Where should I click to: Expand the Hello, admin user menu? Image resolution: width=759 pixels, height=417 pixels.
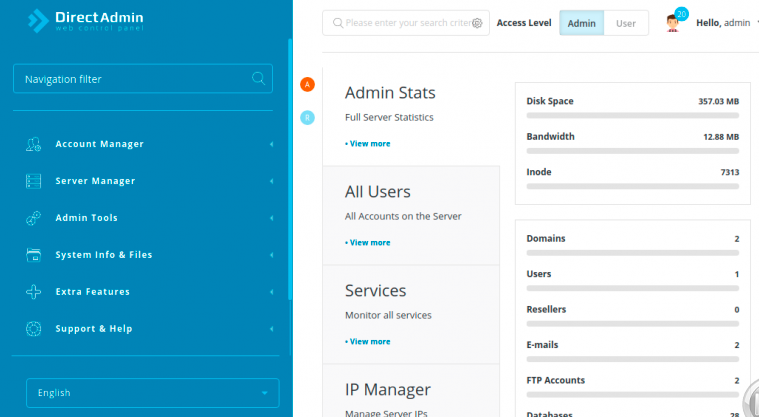tap(723, 23)
